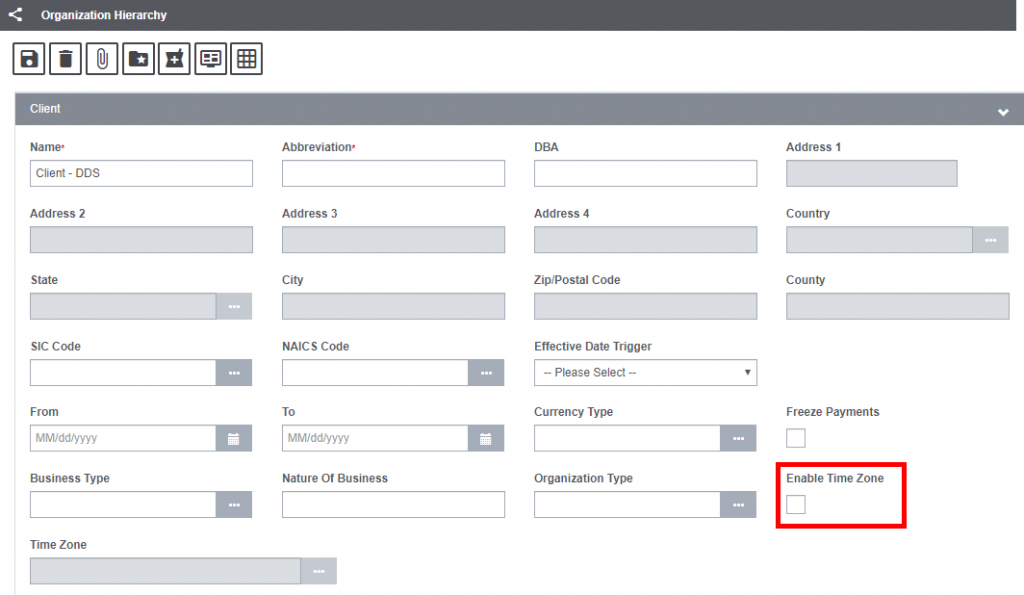Open the From date calendar picker
1024x595 pixels.
(x=234, y=438)
